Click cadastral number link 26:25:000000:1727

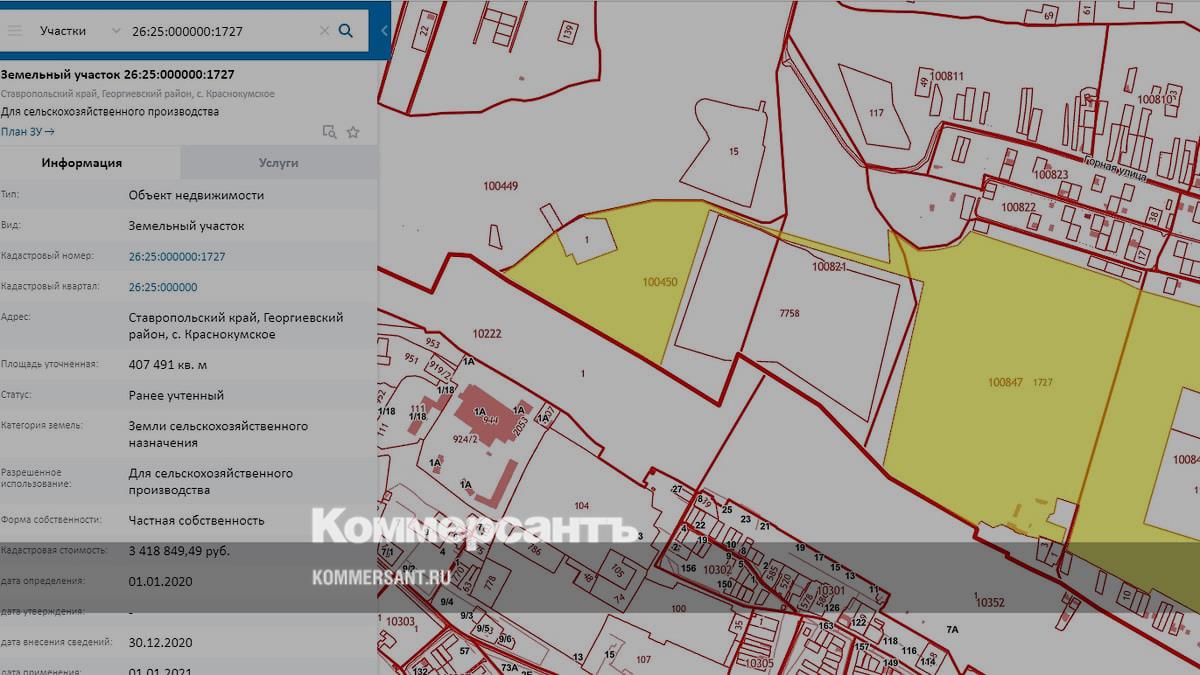pos(177,257)
